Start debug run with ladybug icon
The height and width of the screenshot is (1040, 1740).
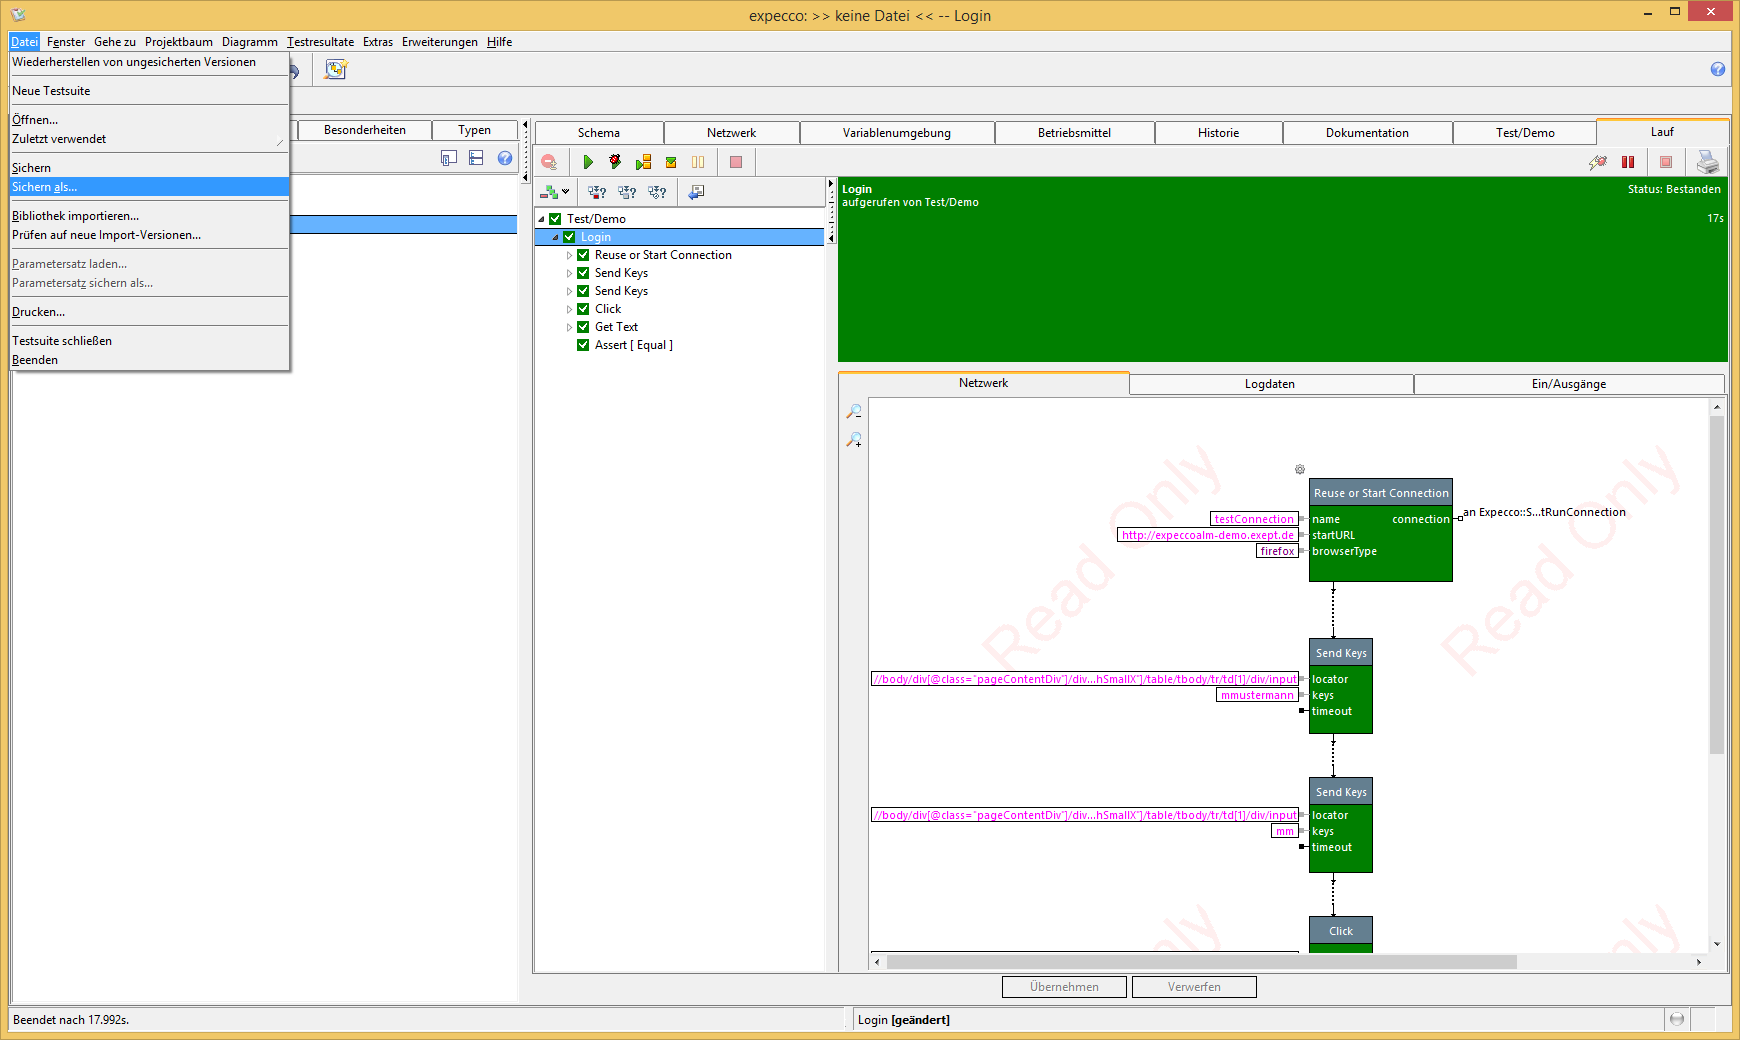pos(615,162)
